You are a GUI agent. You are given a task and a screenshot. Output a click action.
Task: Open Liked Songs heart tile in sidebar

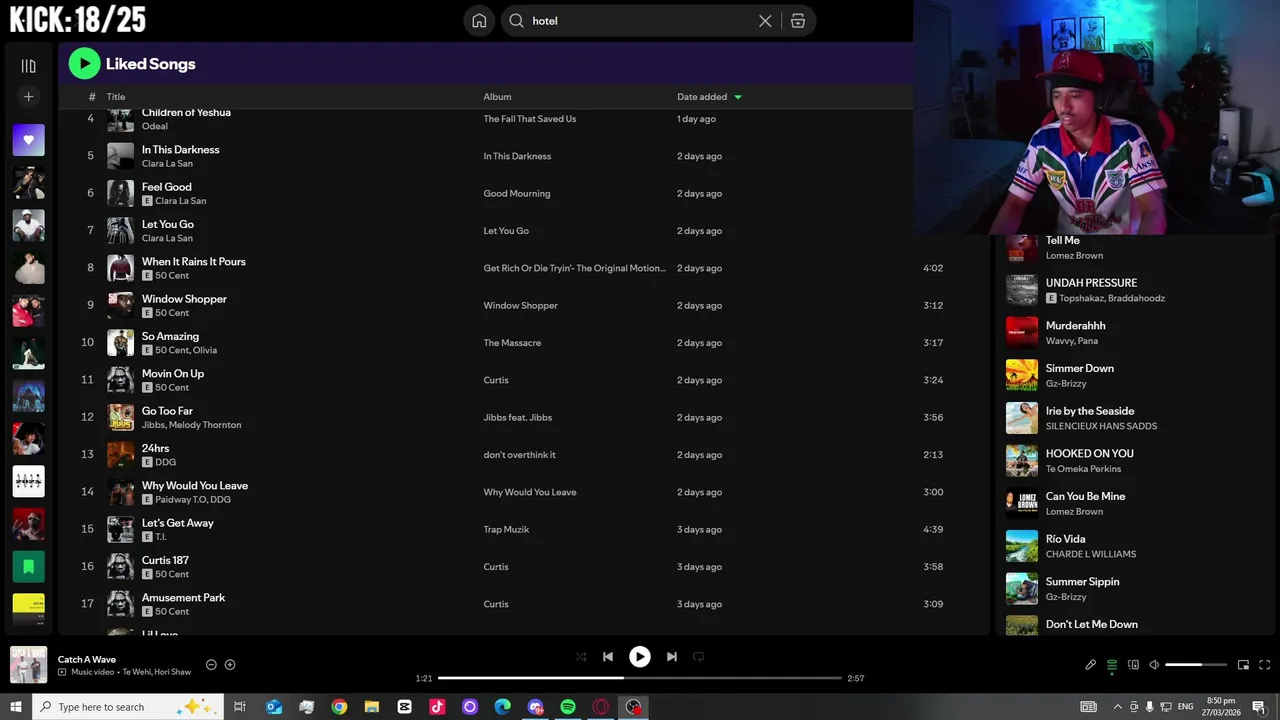[x=28, y=140]
